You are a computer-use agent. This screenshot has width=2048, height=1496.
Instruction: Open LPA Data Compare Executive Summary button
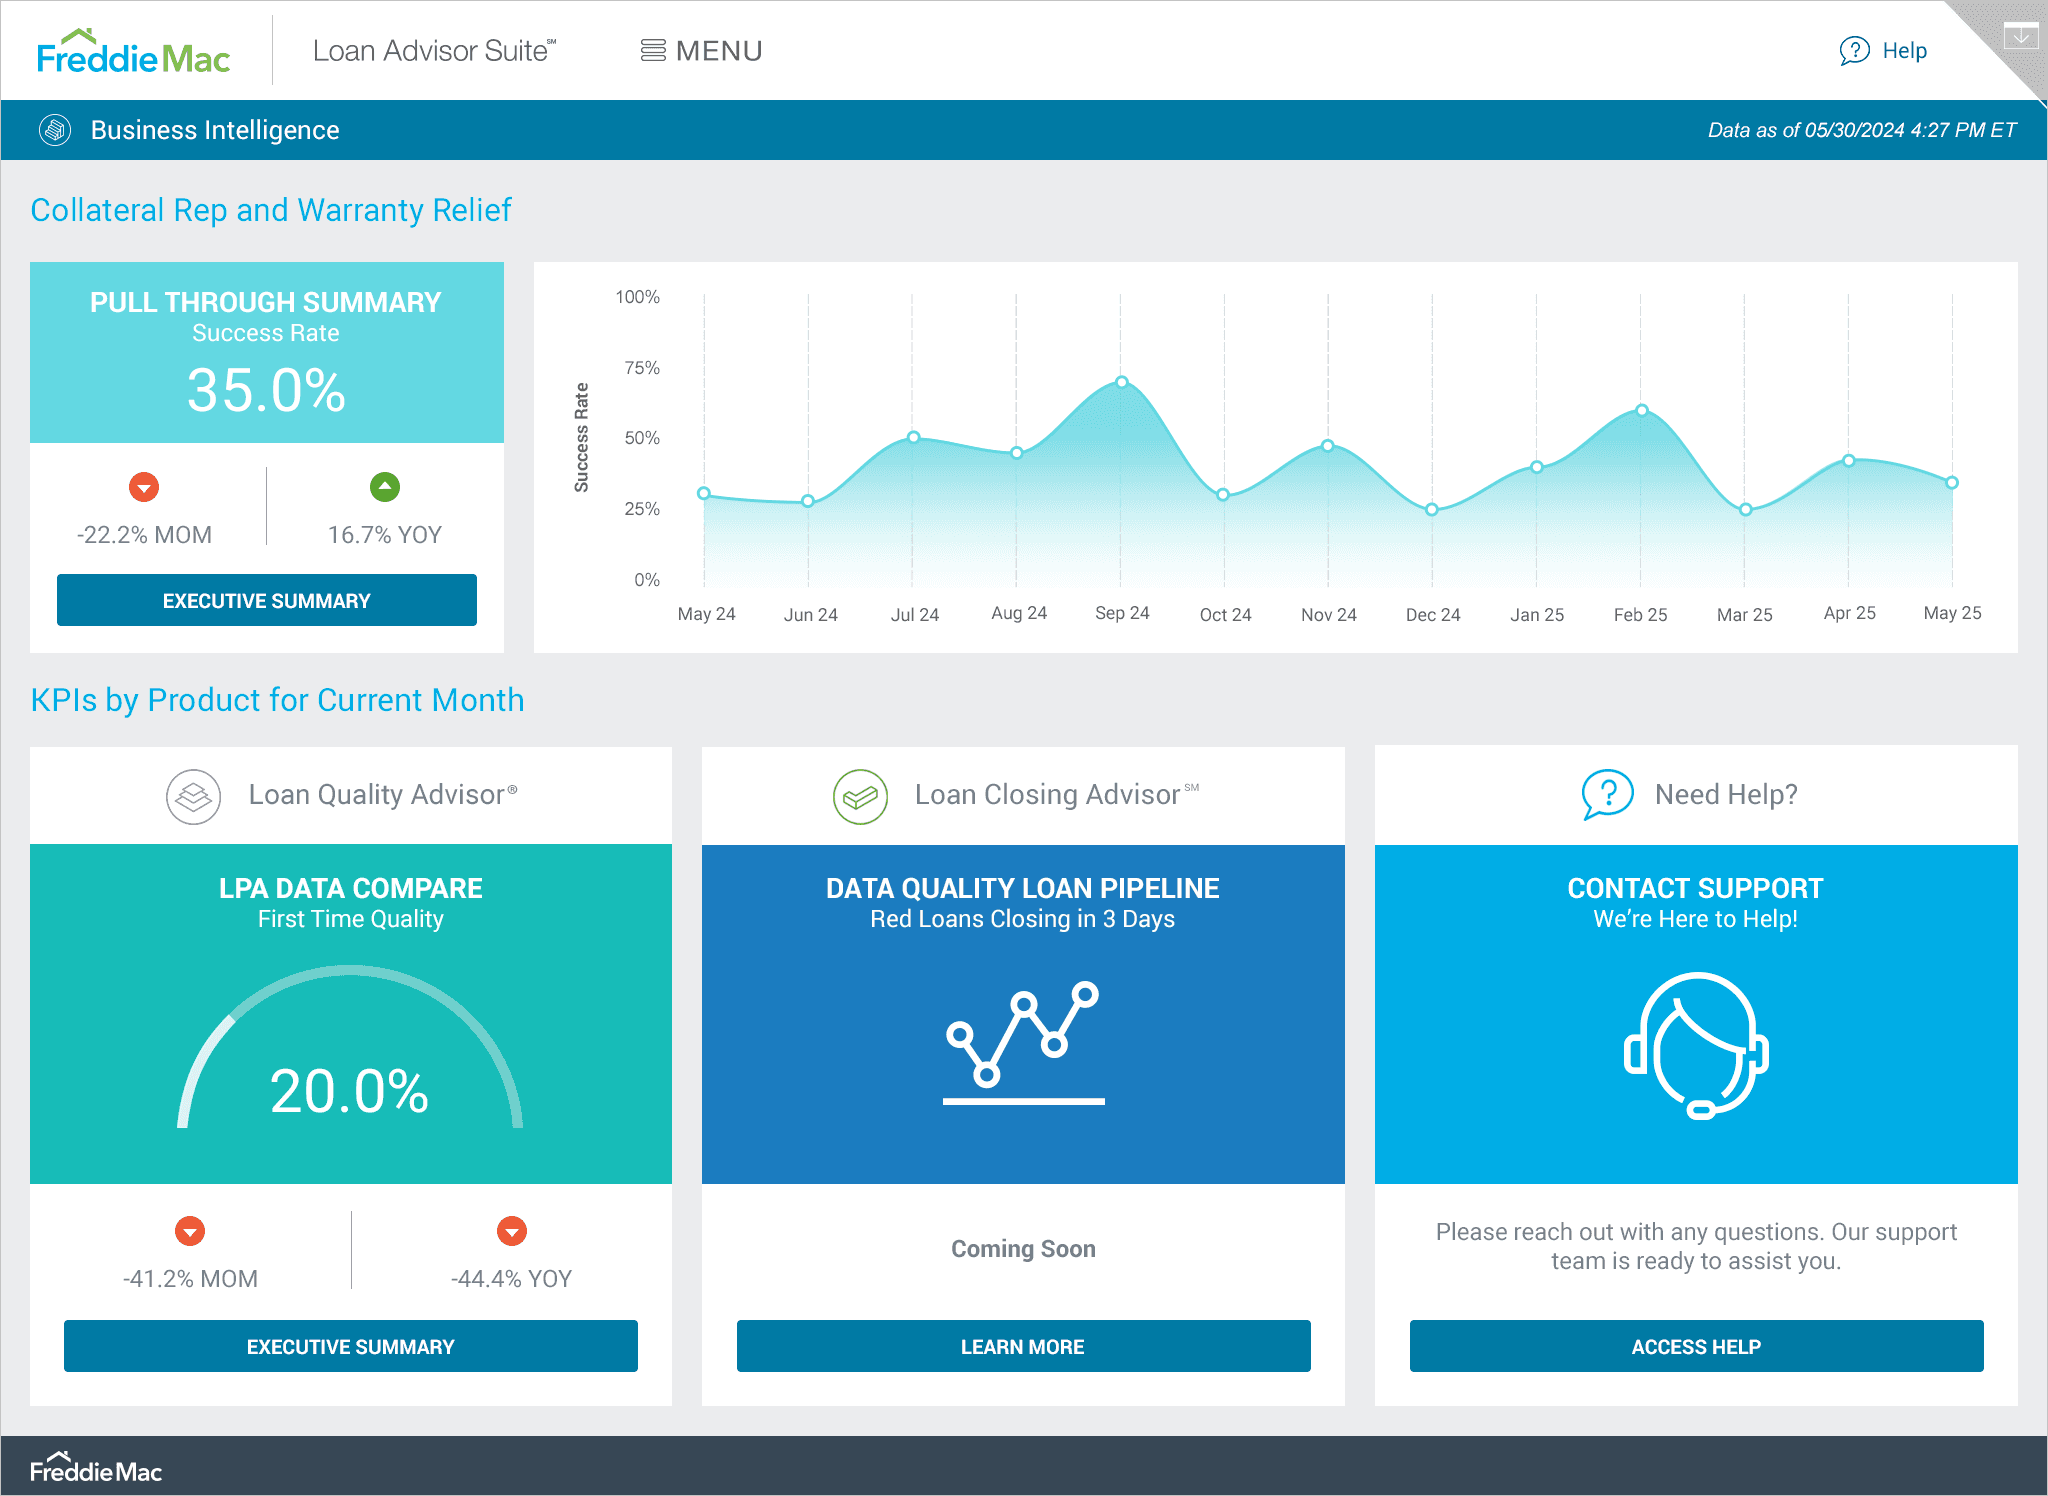(351, 1346)
